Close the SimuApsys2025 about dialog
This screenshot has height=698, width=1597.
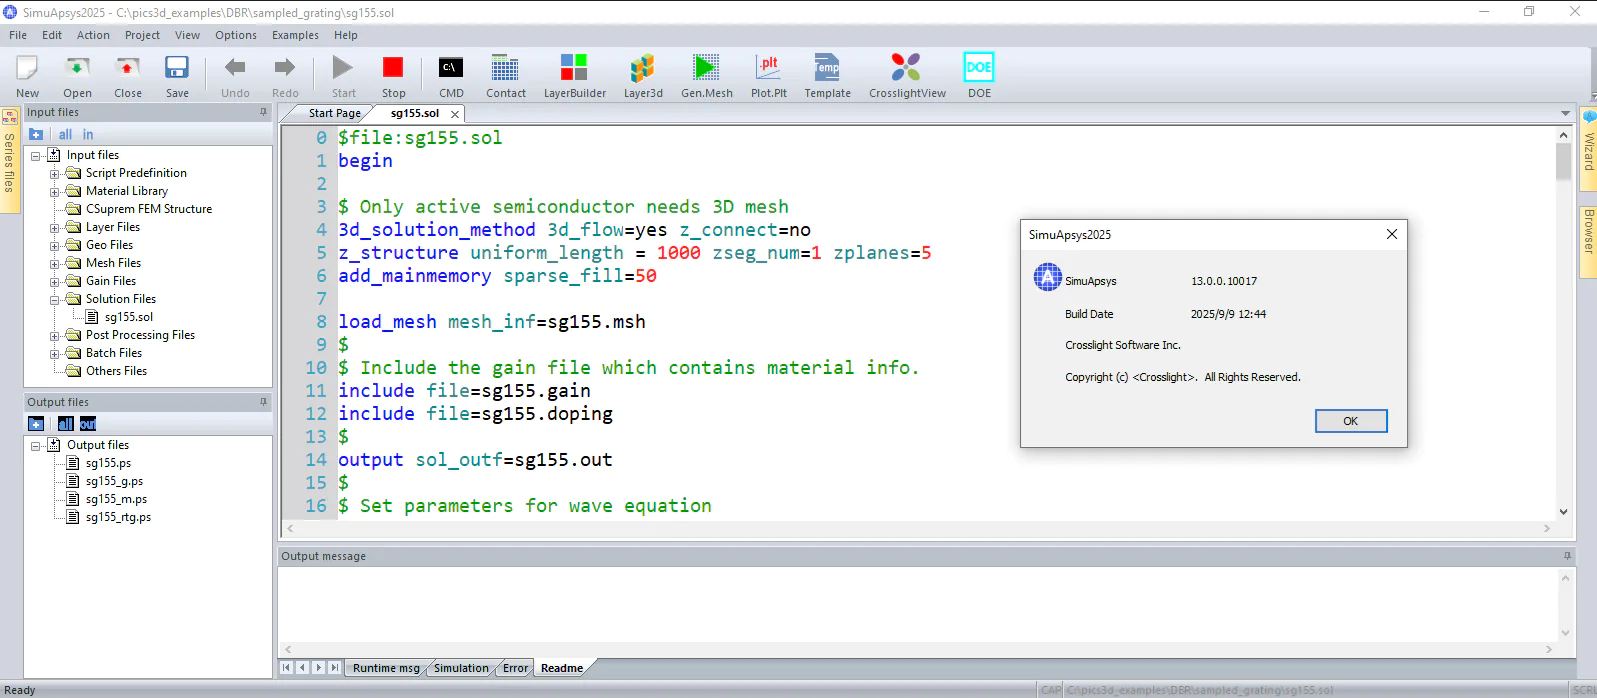[1391, 234]
